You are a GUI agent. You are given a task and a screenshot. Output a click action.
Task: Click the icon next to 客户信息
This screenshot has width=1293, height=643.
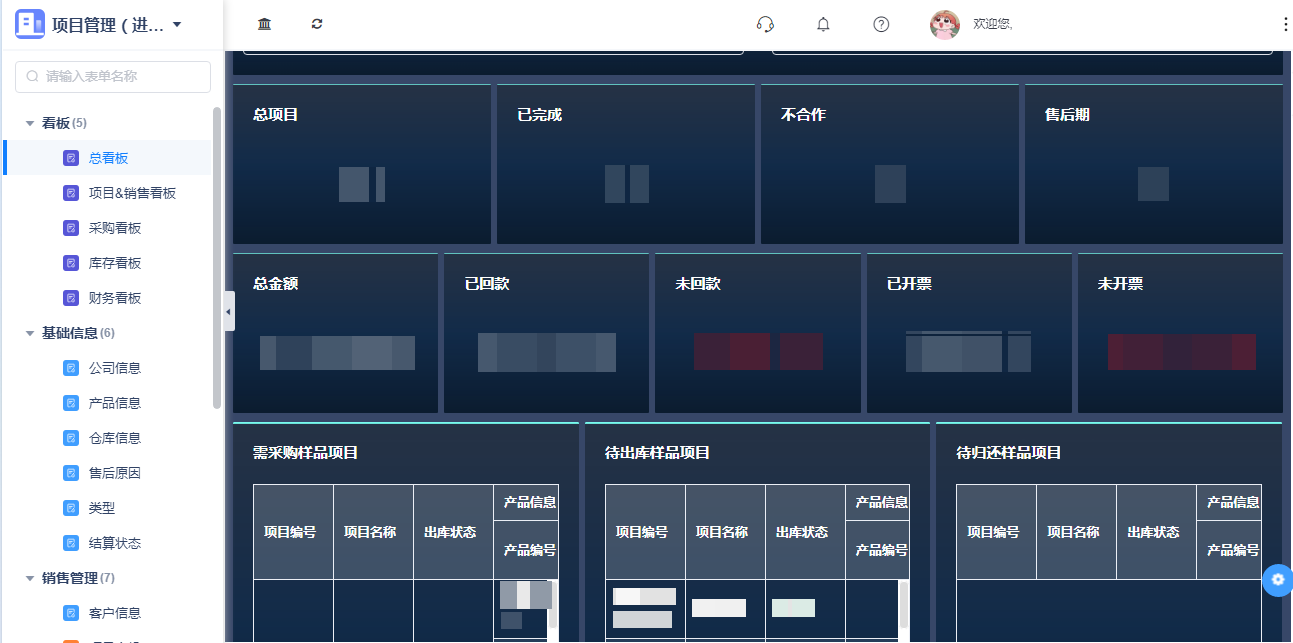click(71, 613)
